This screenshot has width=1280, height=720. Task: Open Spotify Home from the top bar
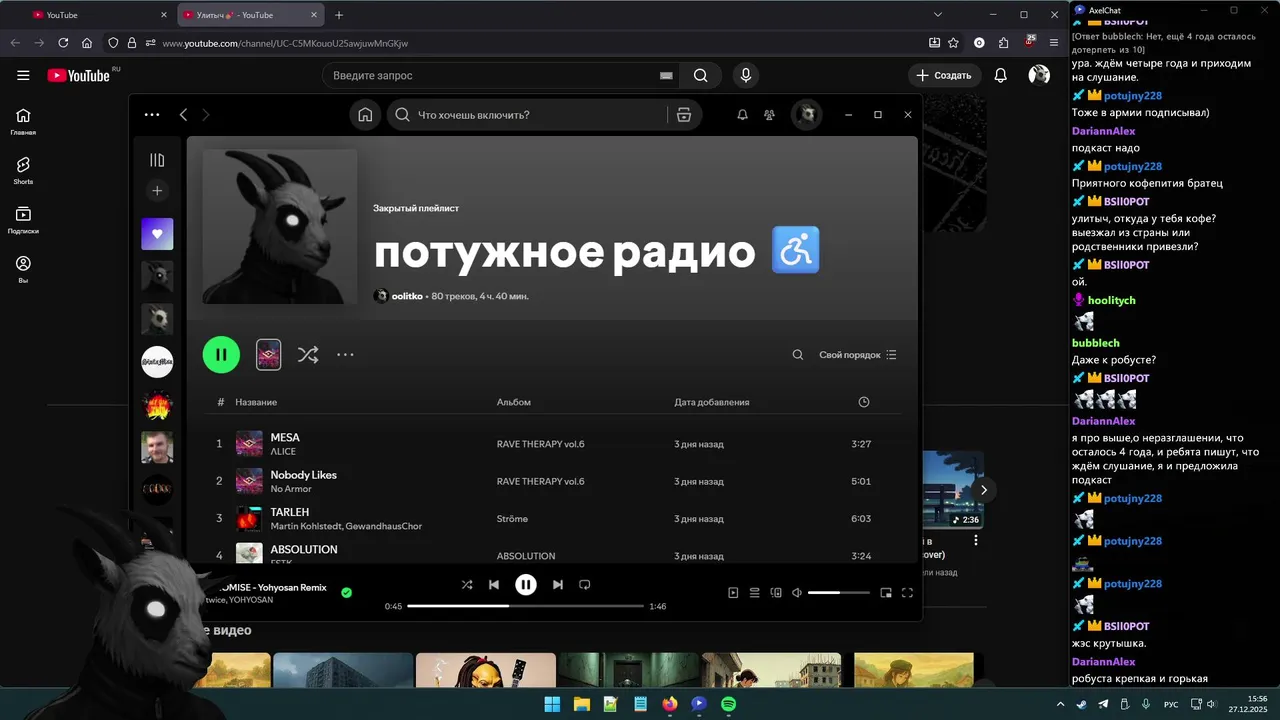pyautogui.click(x=365, y=115)
